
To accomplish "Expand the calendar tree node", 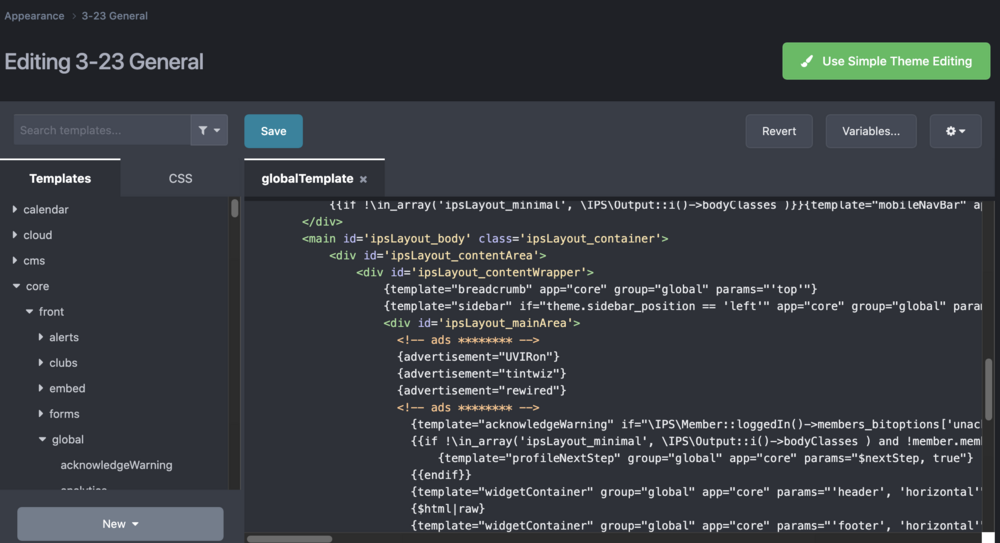I will pos(15,209).
